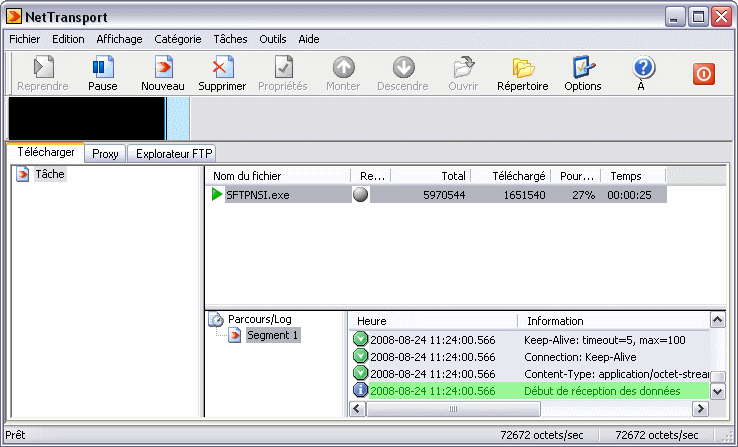Click the Reprendre (resume) toolbar icon
The image size is (738, 447).
point(44,68)
